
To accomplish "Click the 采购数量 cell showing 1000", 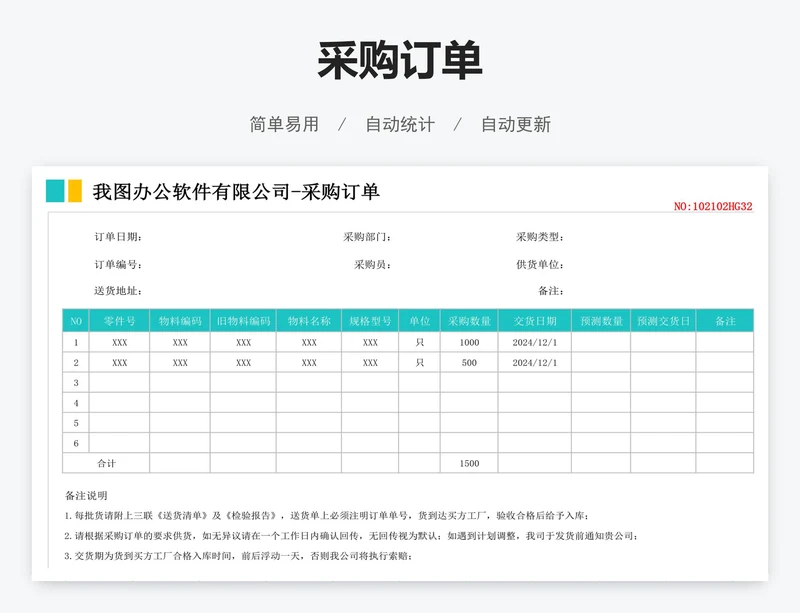I will [469, 342].
